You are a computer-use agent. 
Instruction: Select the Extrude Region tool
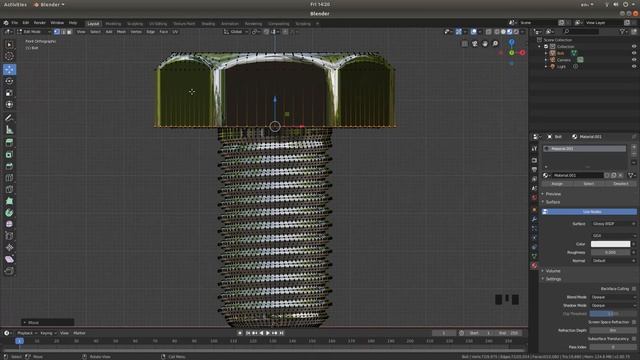click(9, 142)
